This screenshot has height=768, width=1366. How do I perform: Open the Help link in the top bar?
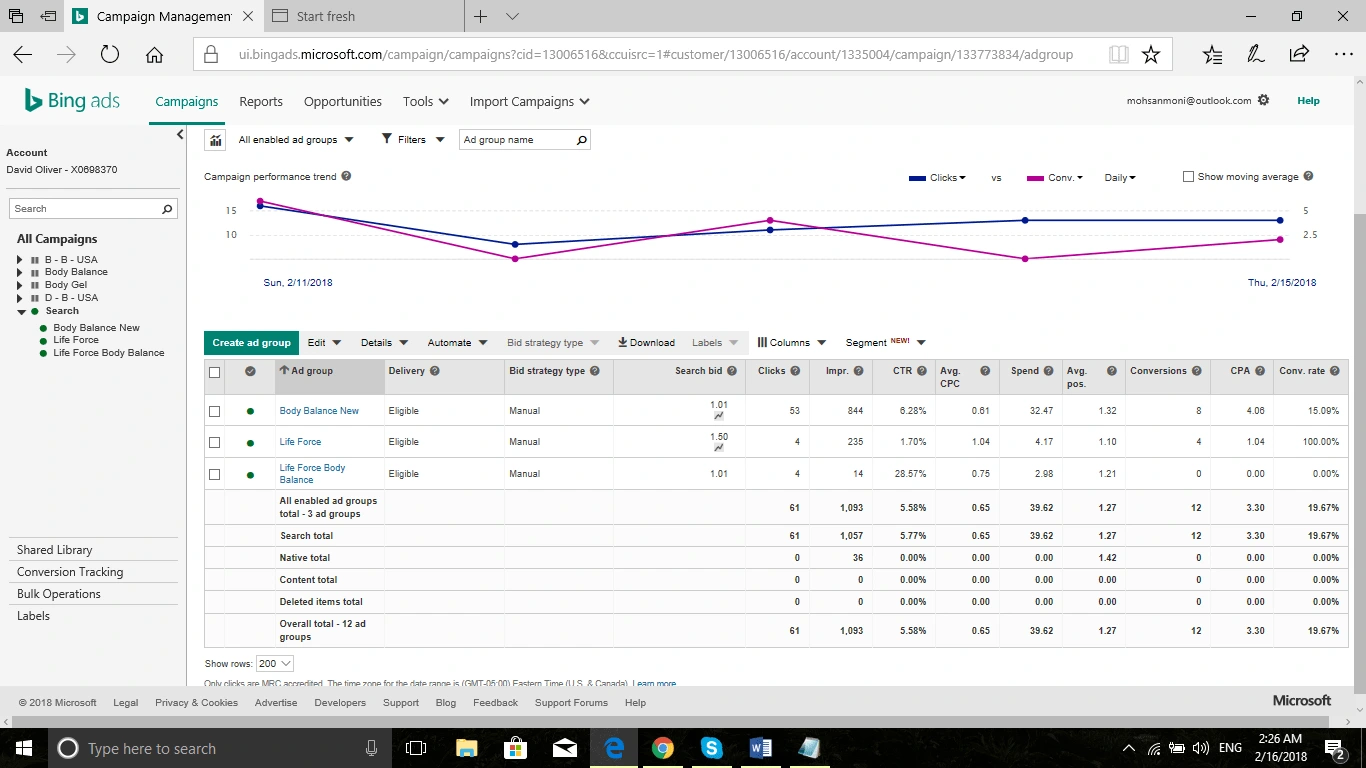[x=1308, y=101]
